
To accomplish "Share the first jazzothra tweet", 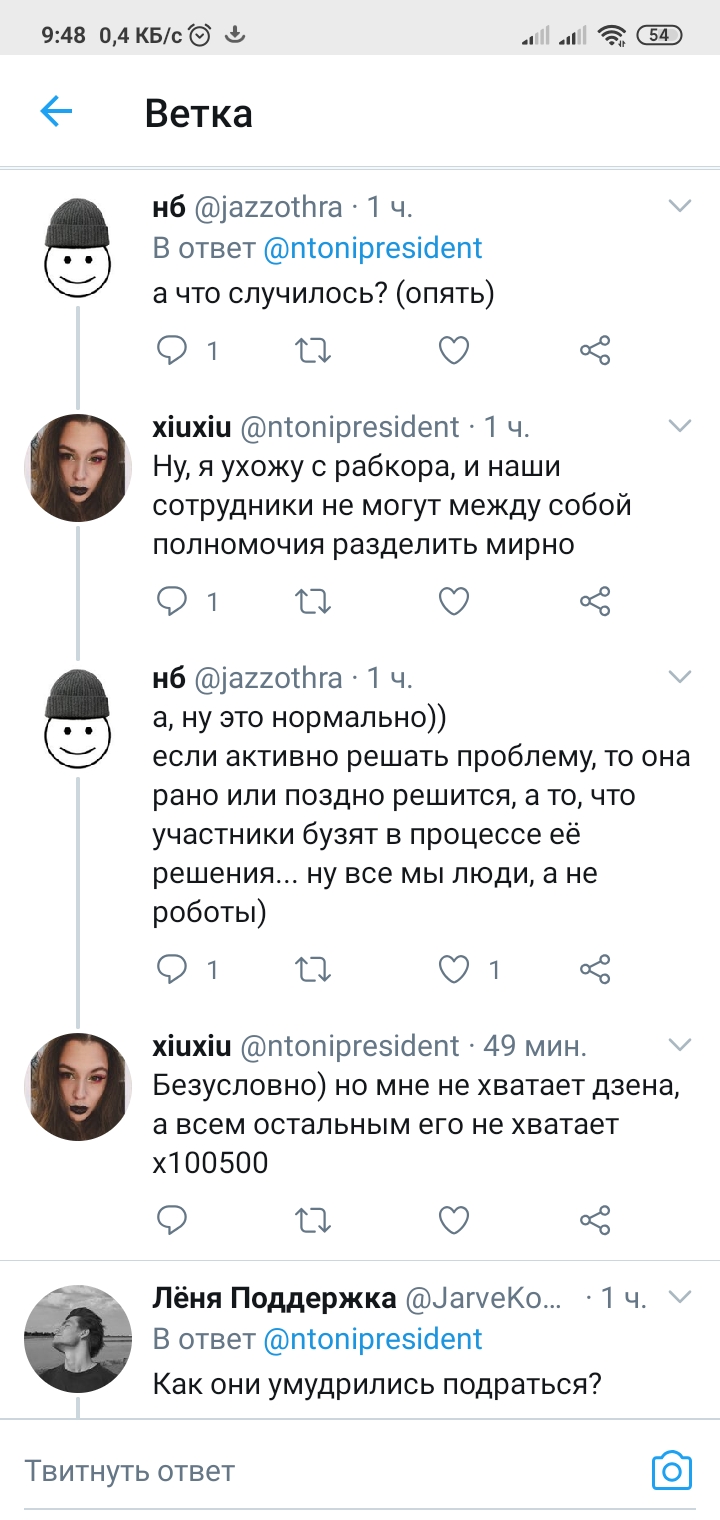I will [x=595, y=350].
